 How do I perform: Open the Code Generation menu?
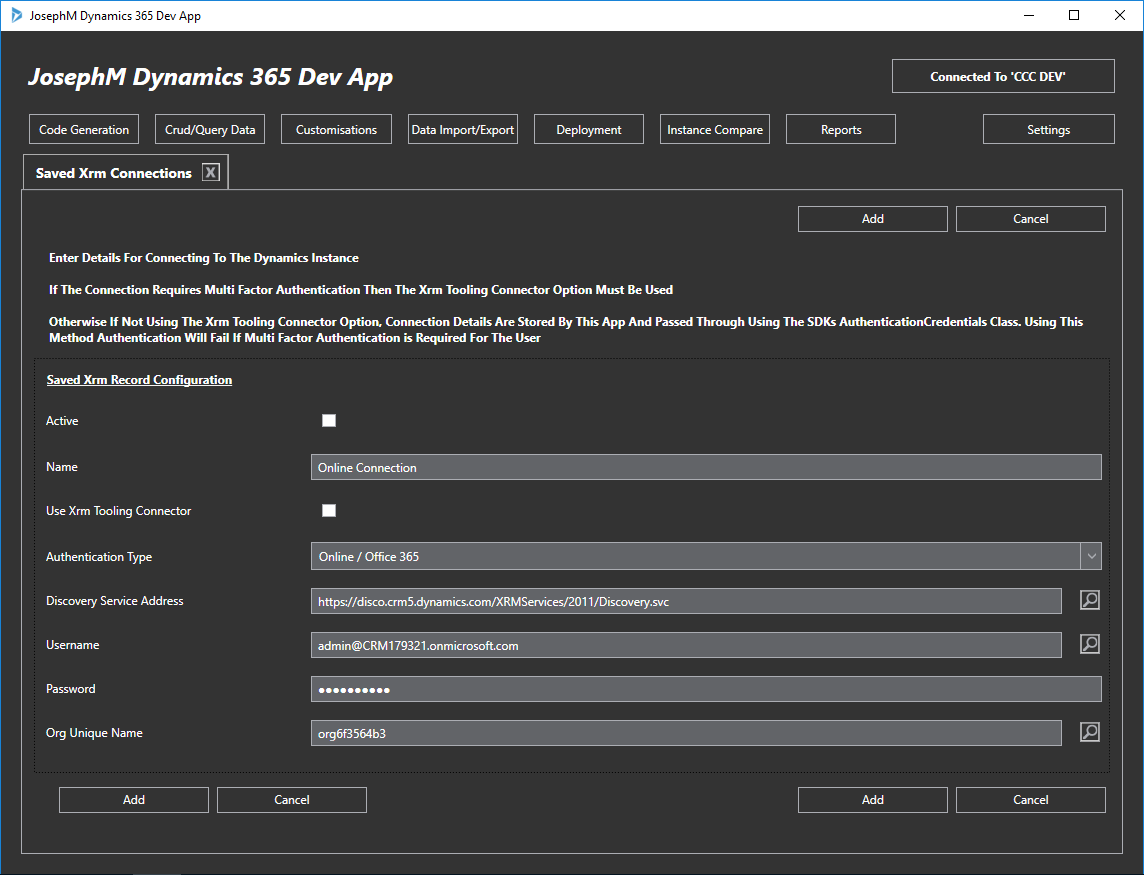point(84,130)
